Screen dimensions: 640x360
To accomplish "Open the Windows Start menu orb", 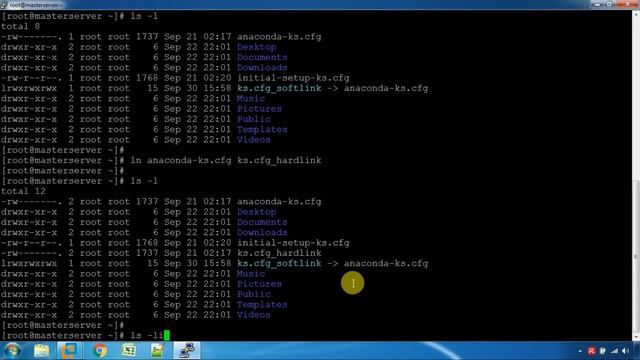I will pos(12,351).
